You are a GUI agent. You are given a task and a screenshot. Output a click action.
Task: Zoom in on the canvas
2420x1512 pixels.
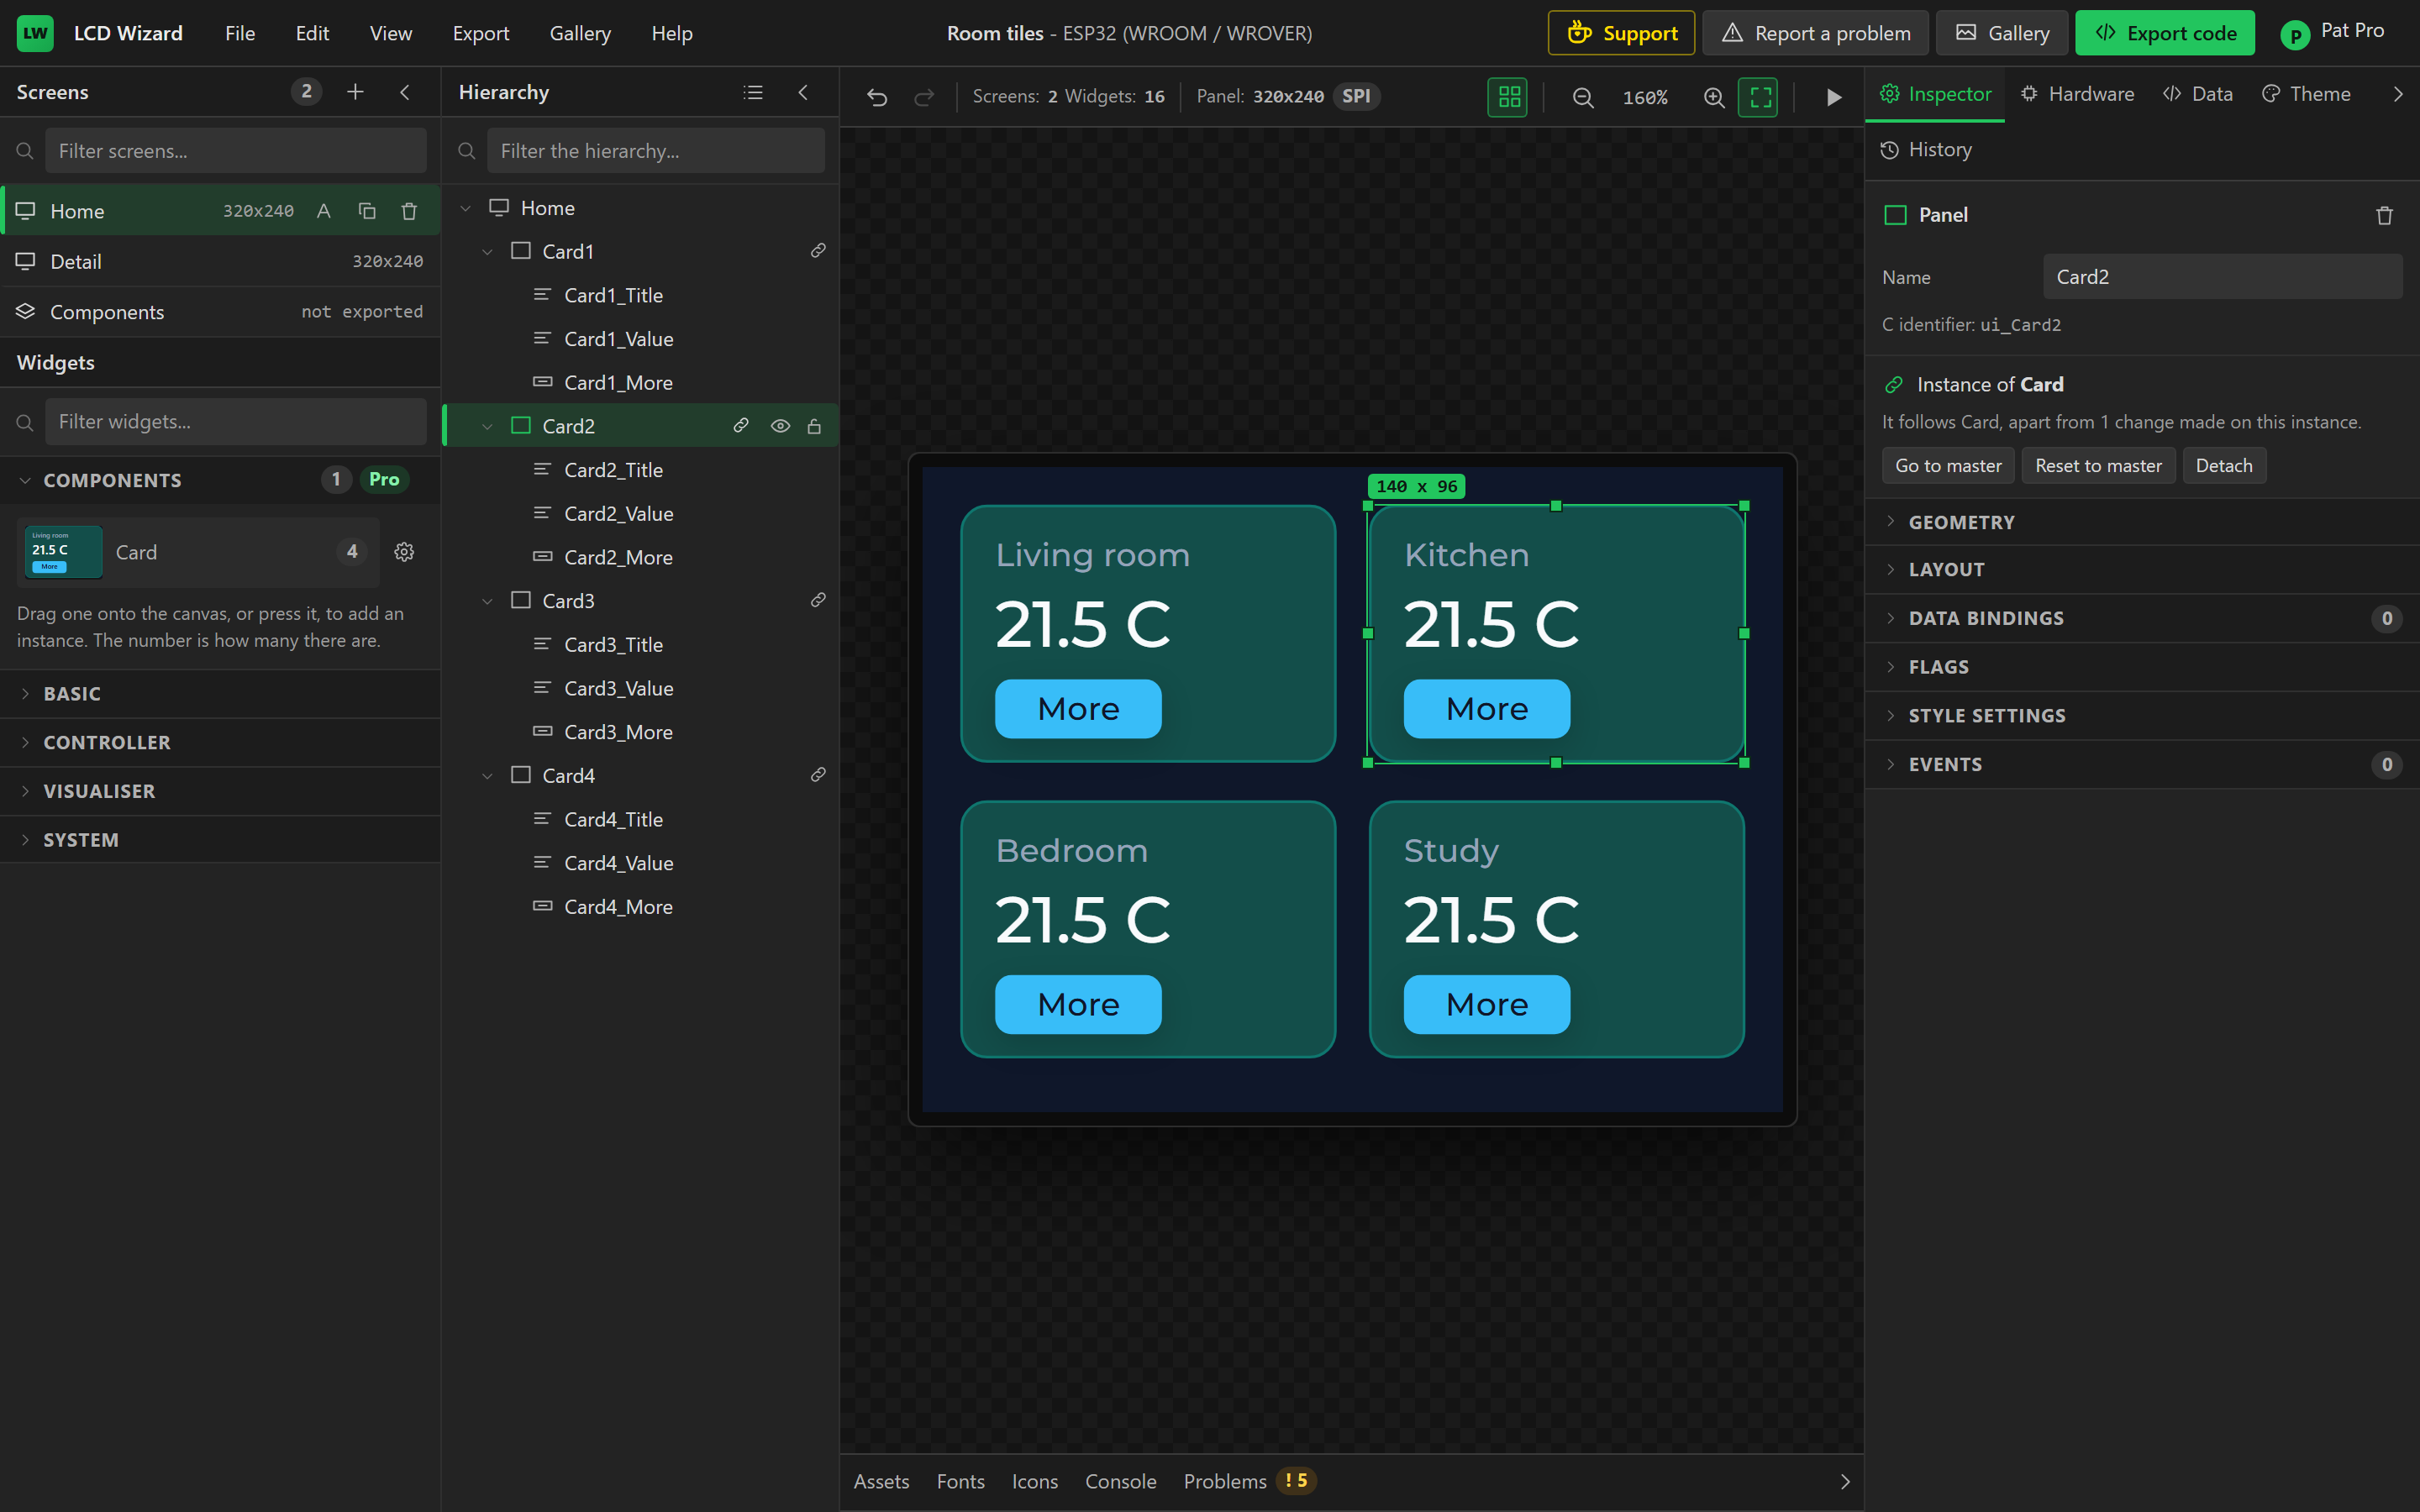tap(1714, 97)
